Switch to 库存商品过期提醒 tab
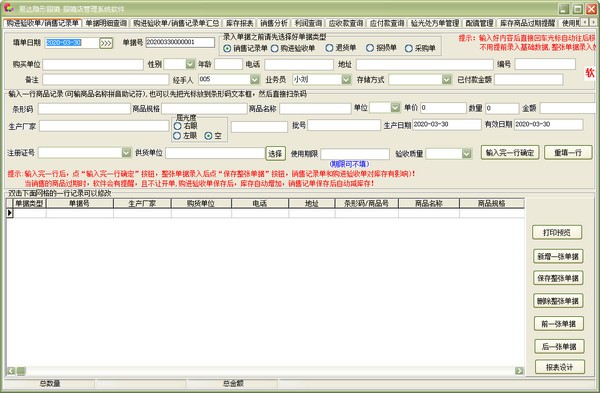 coord(527,23)
